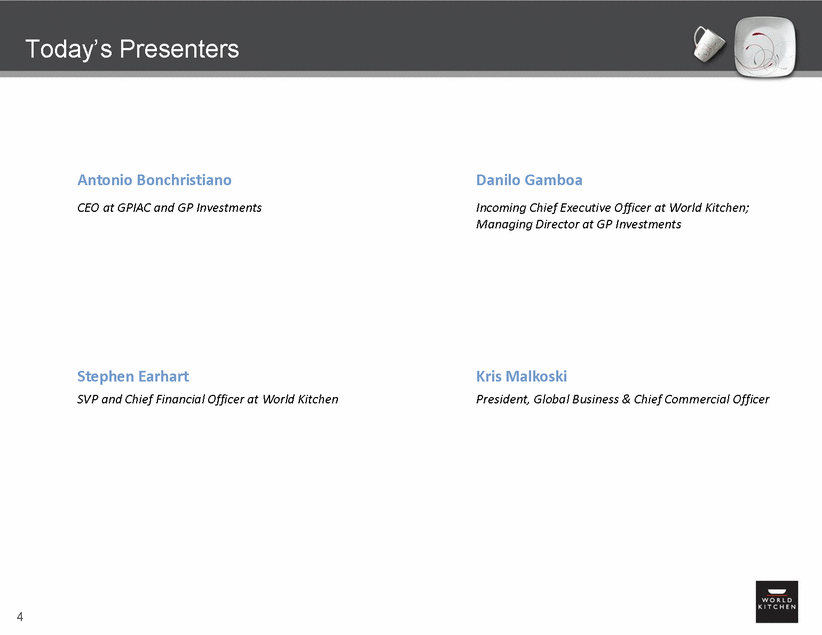Click the Stephen Earhart name heading

133,376
